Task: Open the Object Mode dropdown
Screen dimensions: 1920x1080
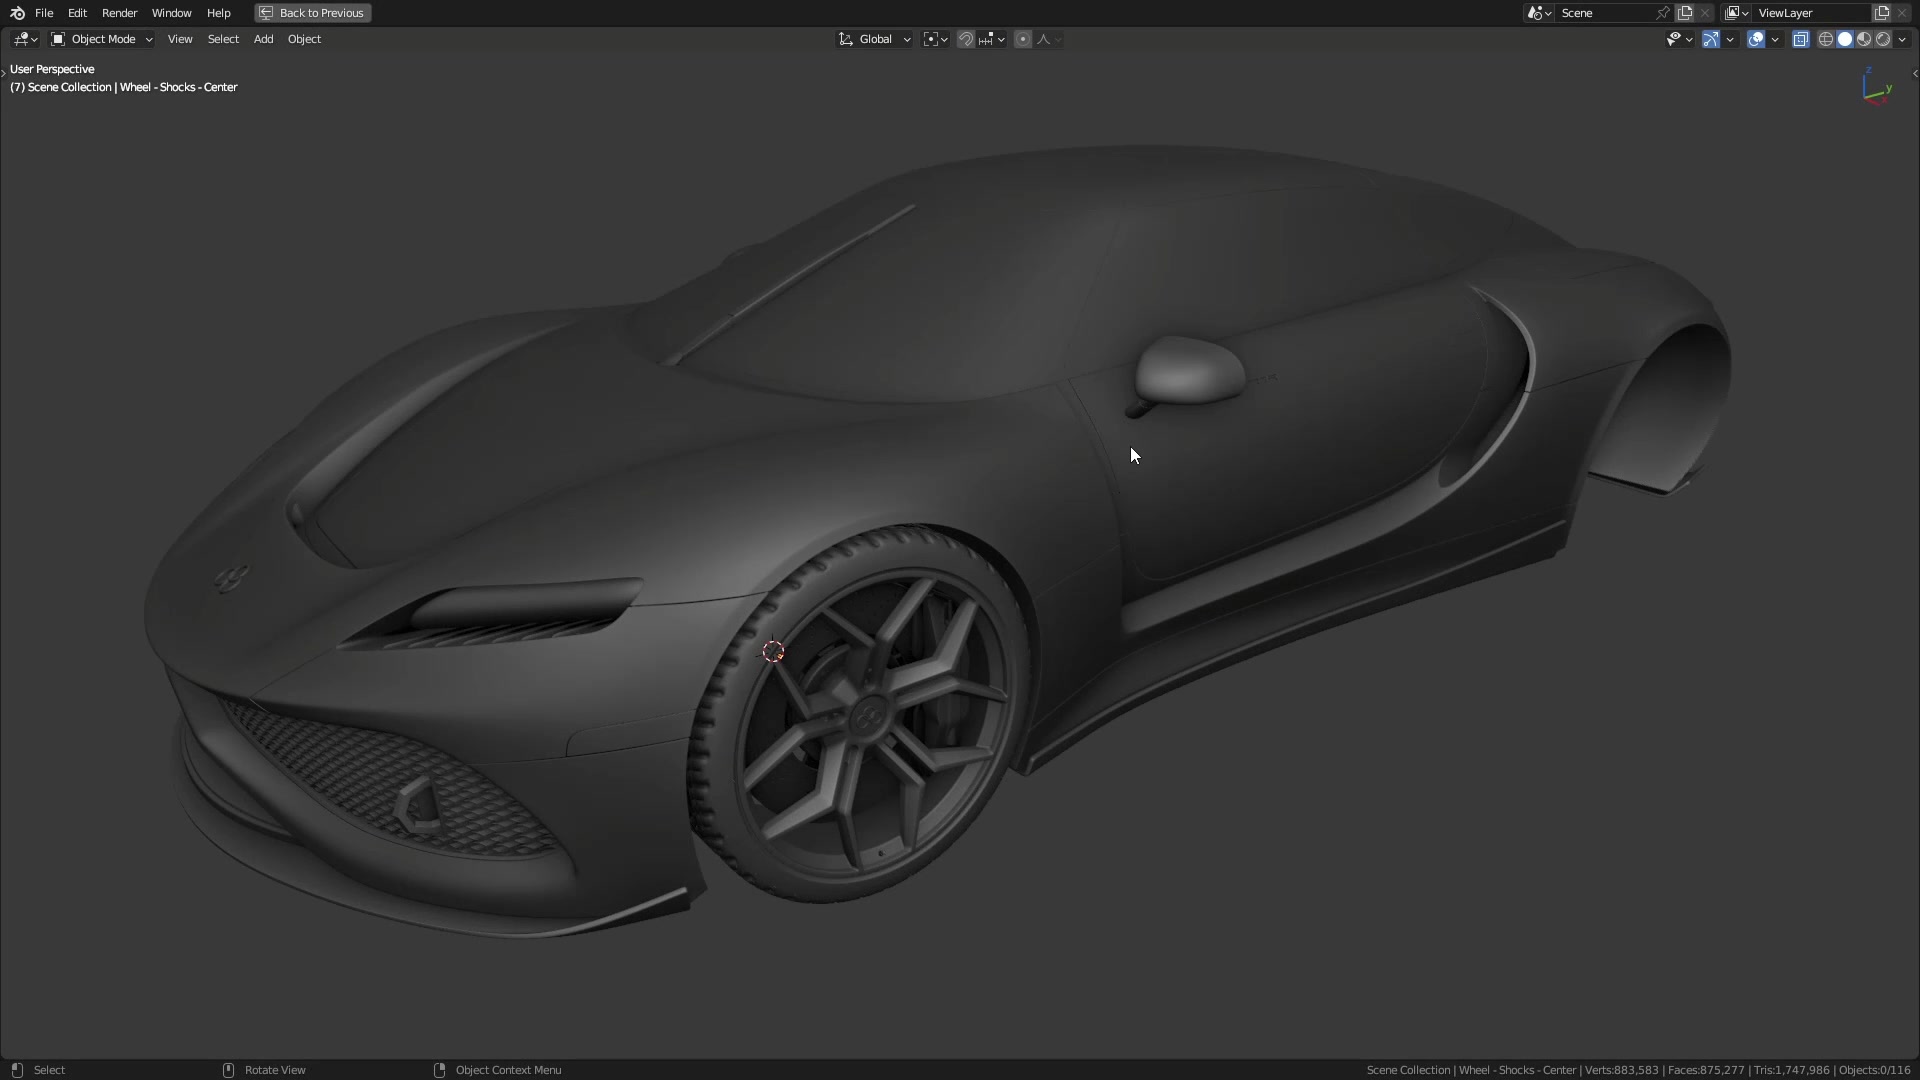Action: pyautogui.click(x=101, y=39)
